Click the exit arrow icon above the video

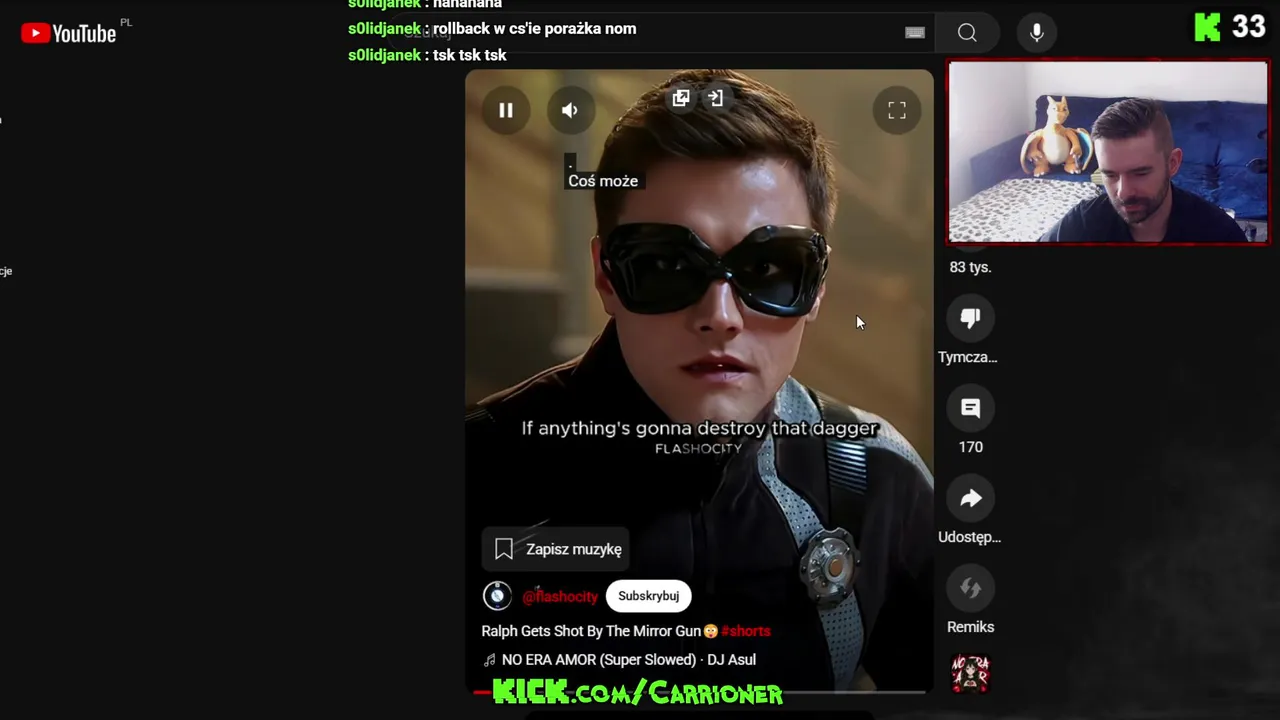point(716,98)
